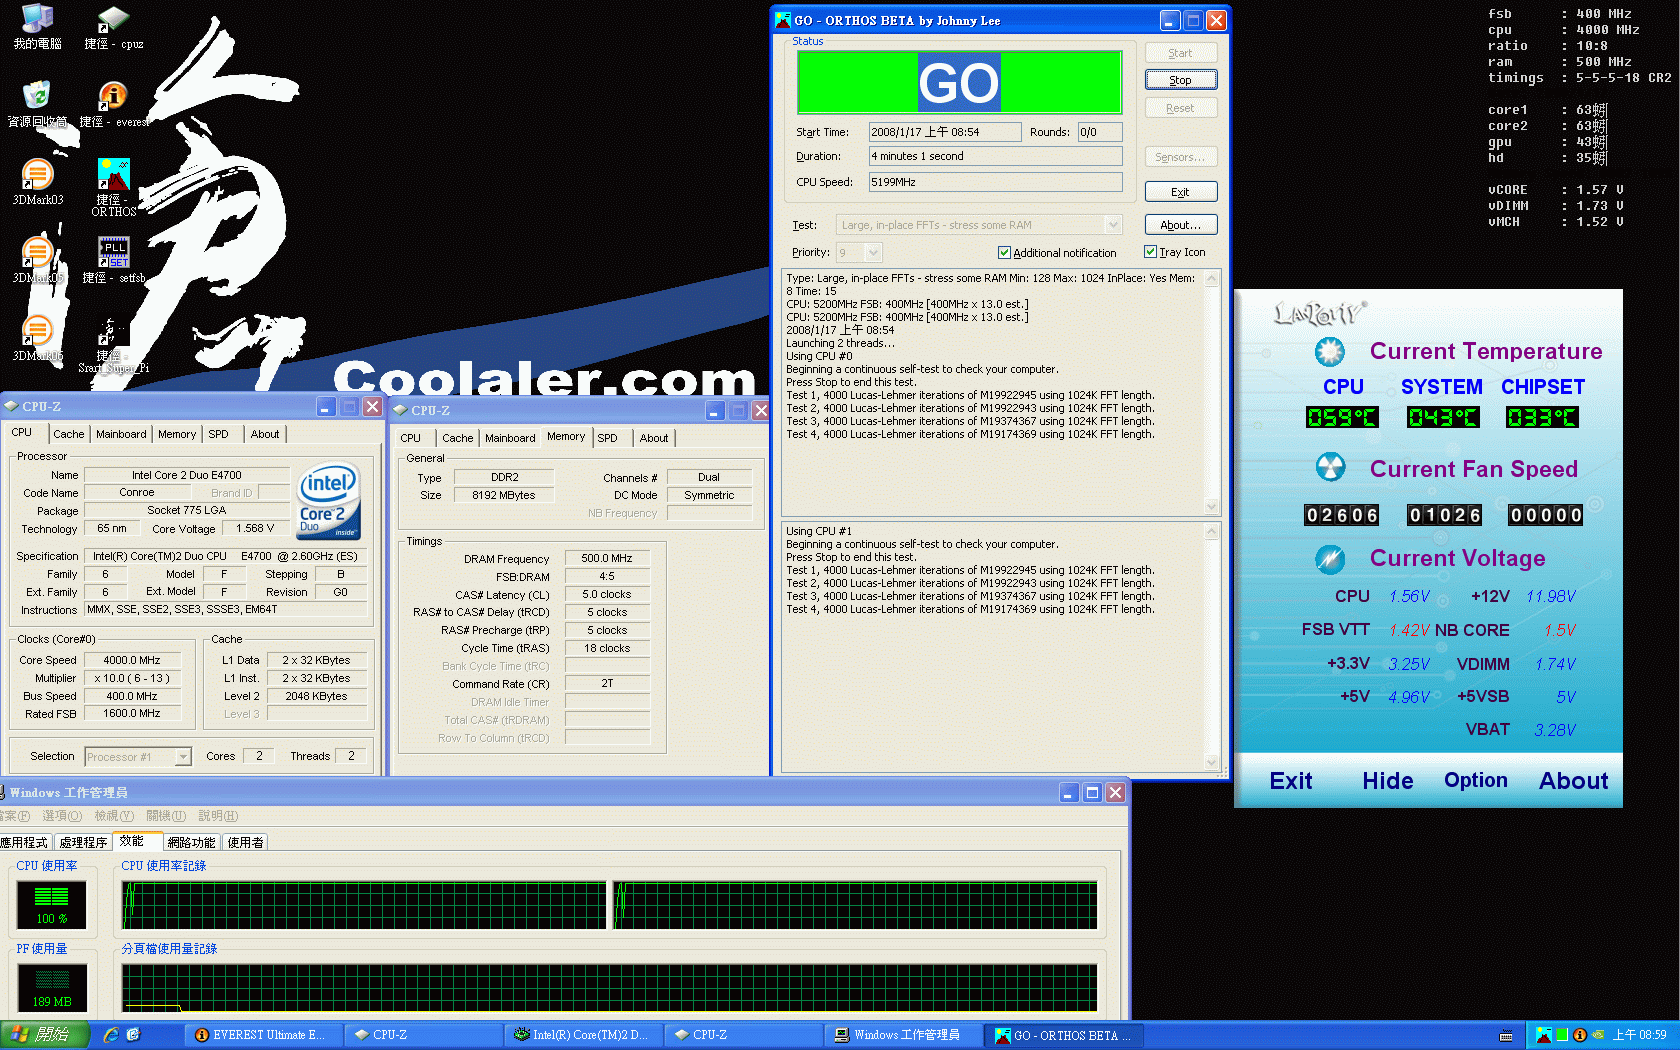The height and width of the screenshot is (1050, 1680).
Task: Open the Super Pi shortcut icon
Action: pos(113,344)
